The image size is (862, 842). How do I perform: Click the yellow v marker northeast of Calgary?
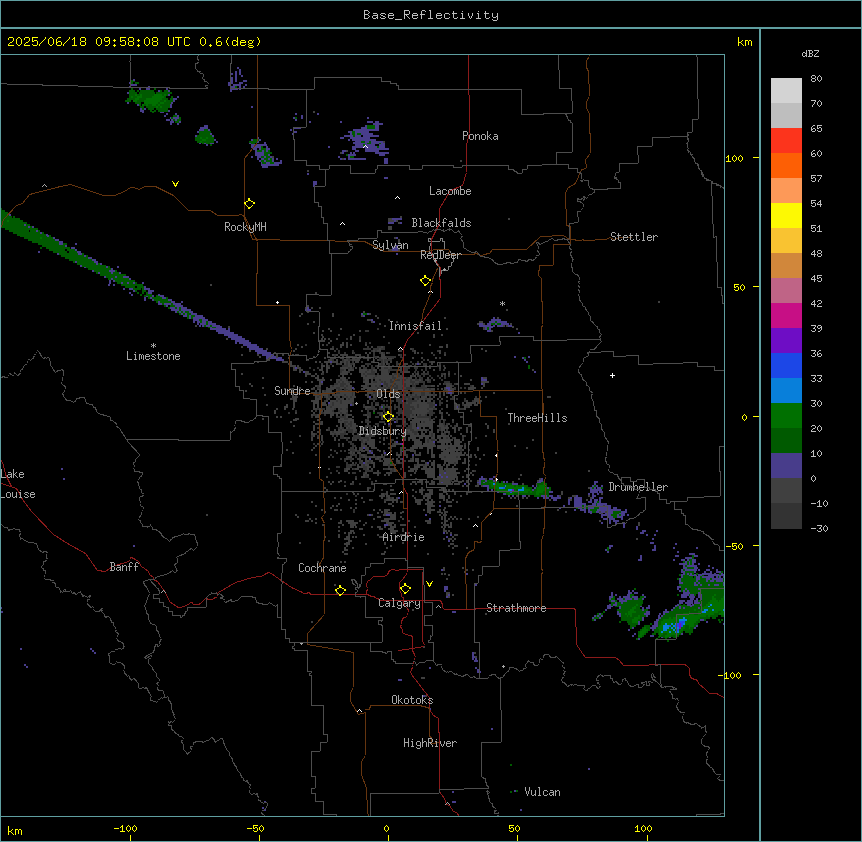coord(429,584)
